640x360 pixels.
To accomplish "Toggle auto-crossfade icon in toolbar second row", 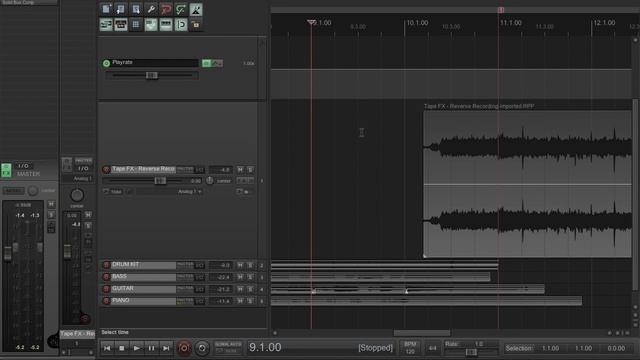I will (106, 24).
